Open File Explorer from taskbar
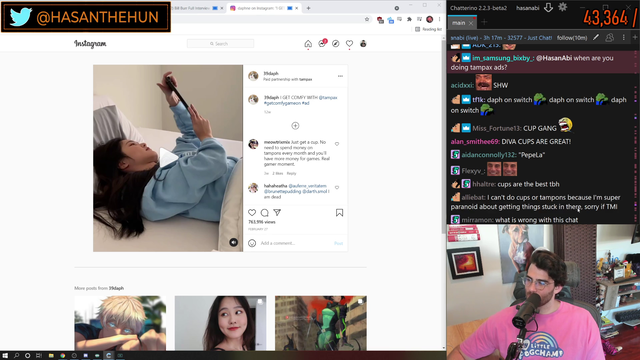Viewport: 640px width, 360px height. [51, 356]
